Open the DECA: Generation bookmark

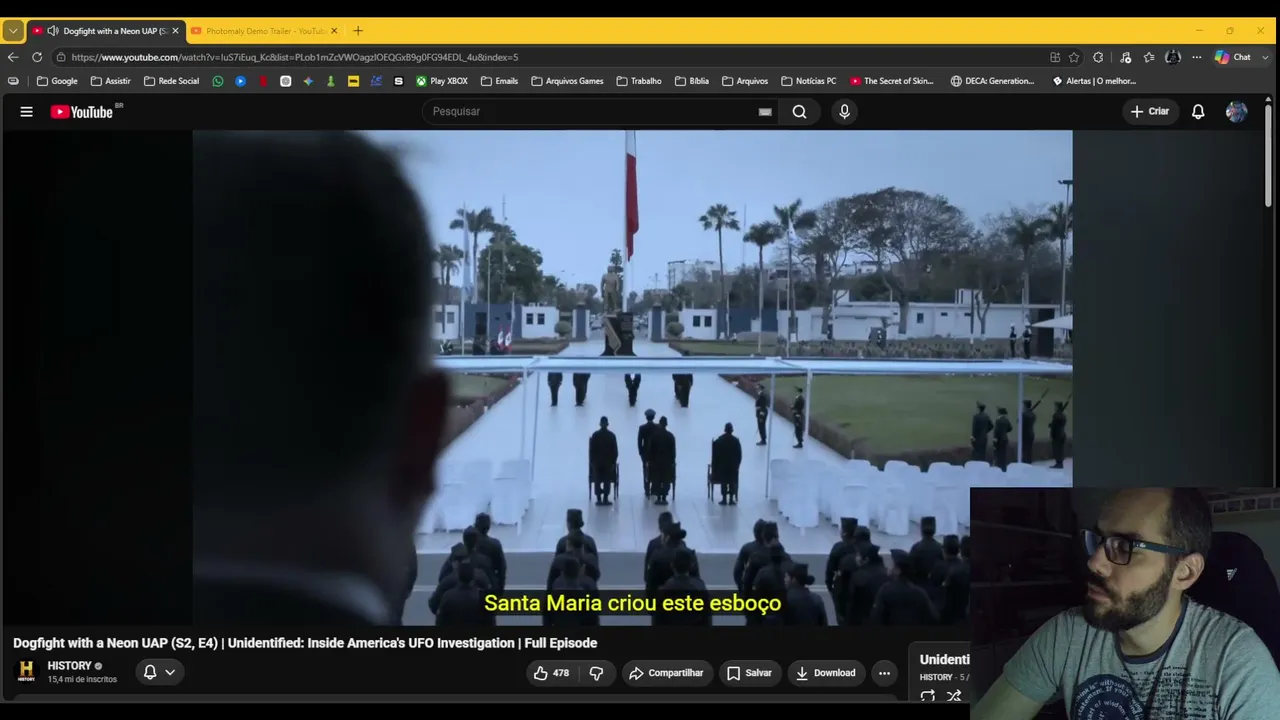coord(993,81)
